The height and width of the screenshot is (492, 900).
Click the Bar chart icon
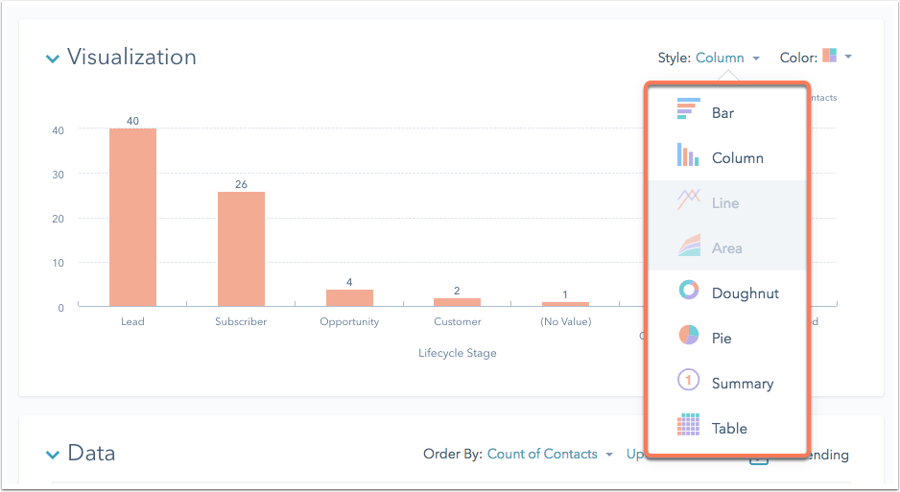pyautogui.click(x=688, y=111)
